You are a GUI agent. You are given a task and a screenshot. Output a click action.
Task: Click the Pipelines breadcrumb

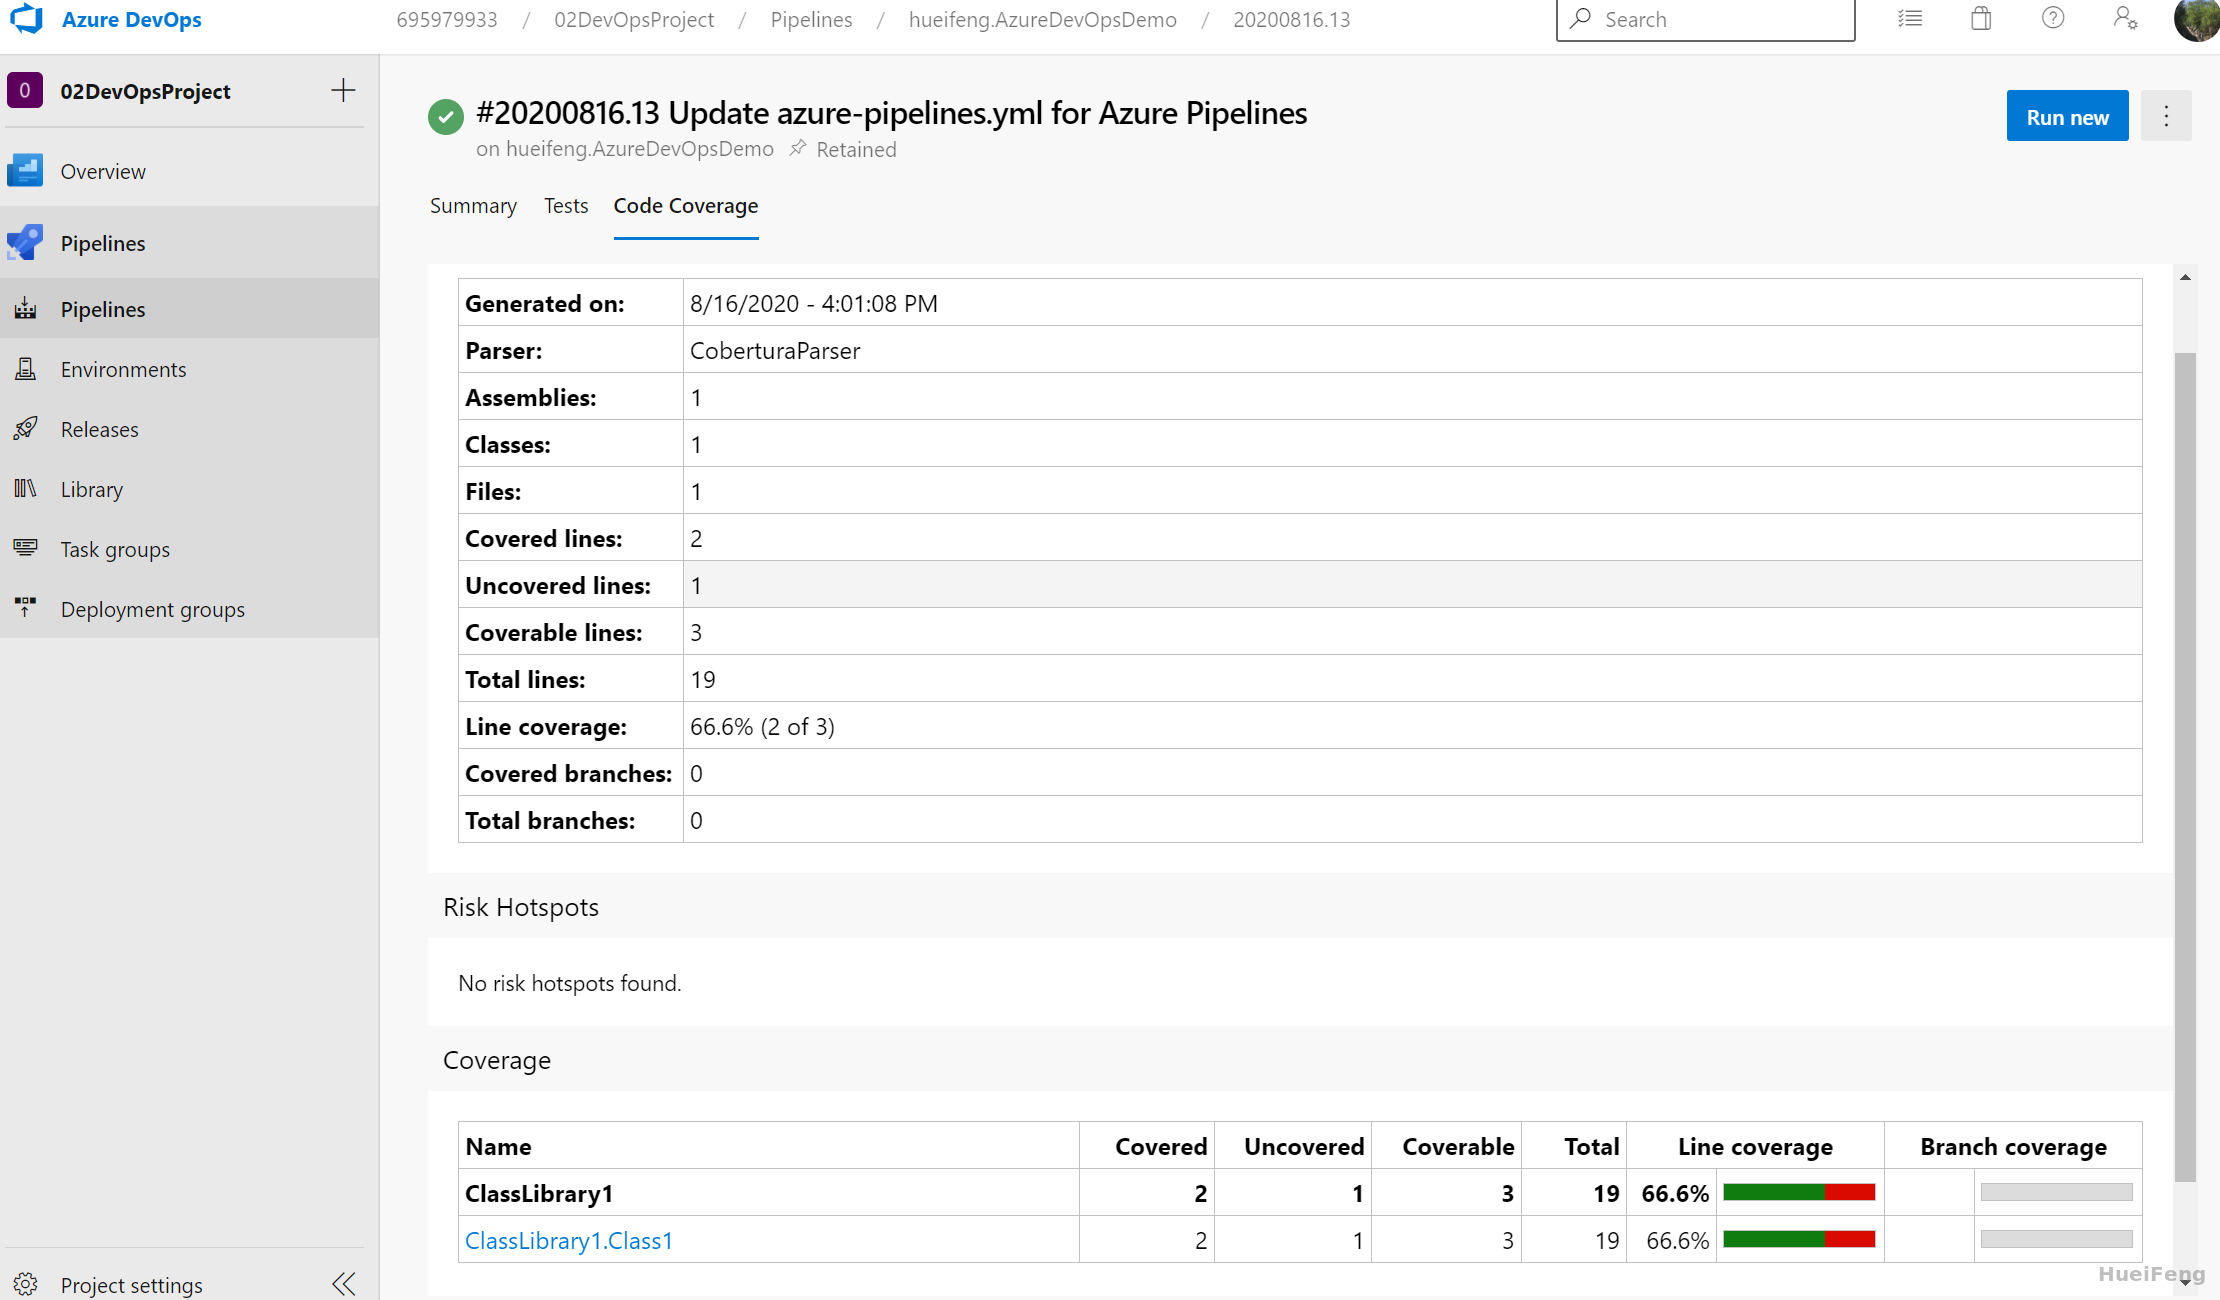pos(811,19)
